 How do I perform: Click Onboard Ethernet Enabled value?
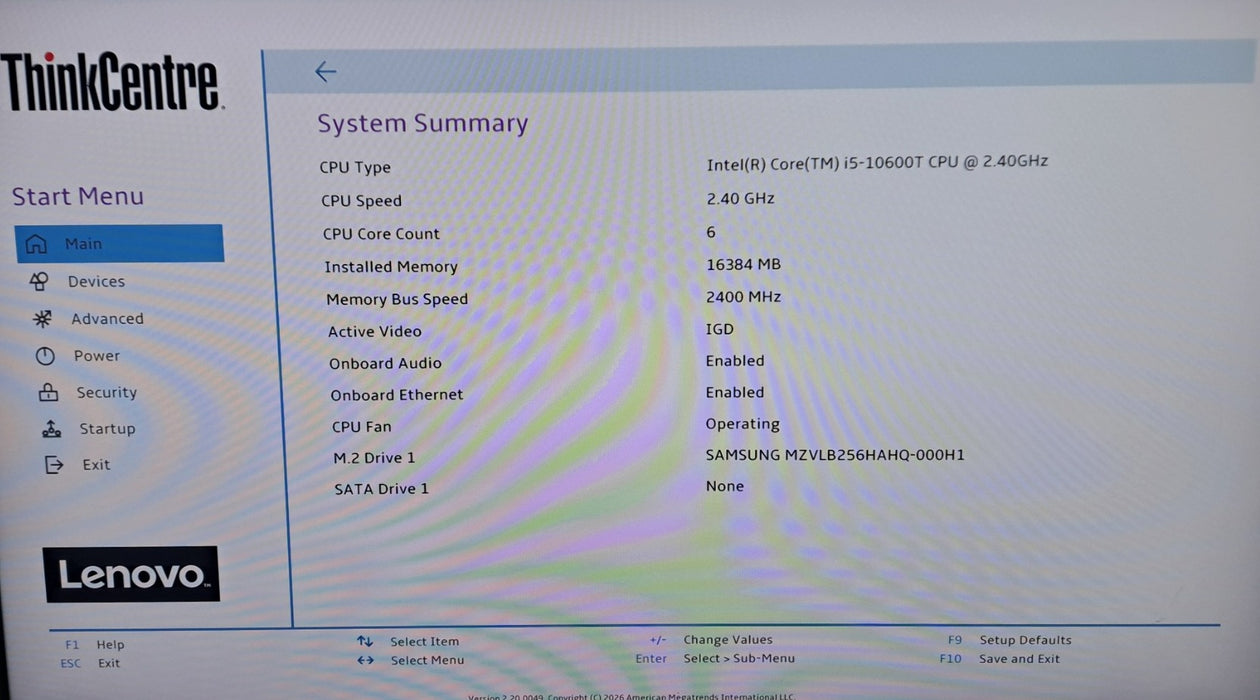(735, 393)
